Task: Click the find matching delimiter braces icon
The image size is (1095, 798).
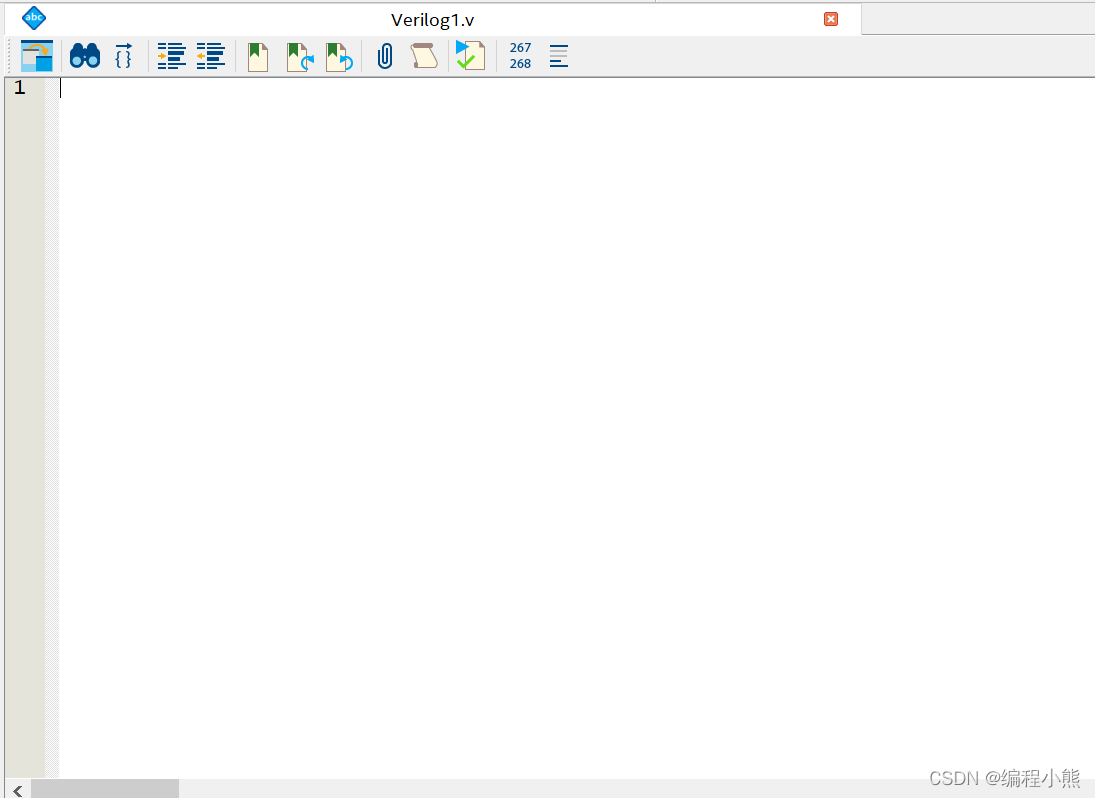Action: pos(123,56)
